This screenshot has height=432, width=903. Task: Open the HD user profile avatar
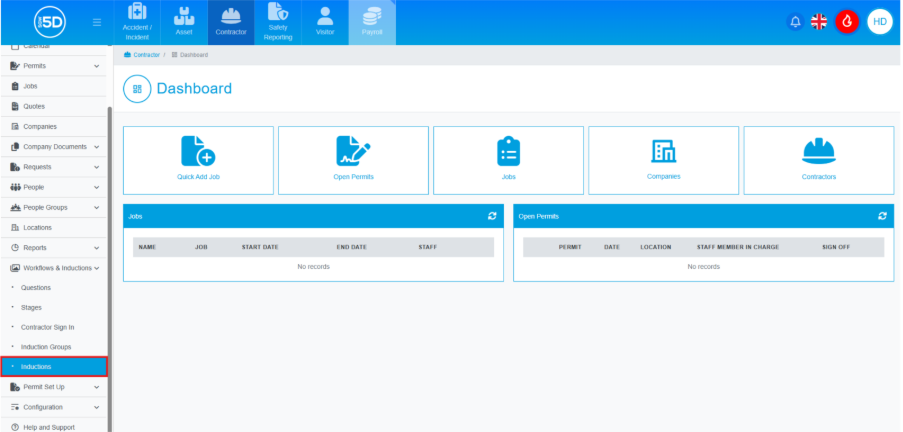(x=879, y=21)
